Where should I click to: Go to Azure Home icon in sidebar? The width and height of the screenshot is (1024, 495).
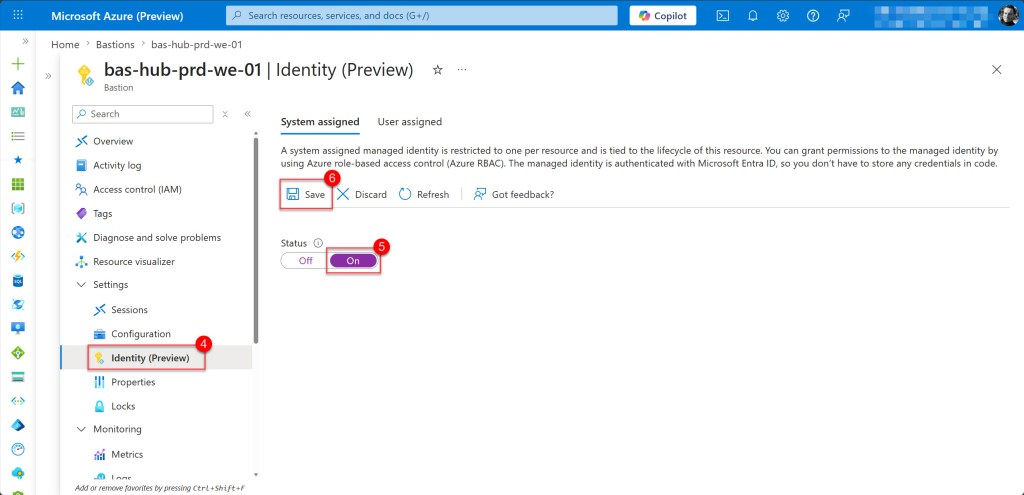17,88
